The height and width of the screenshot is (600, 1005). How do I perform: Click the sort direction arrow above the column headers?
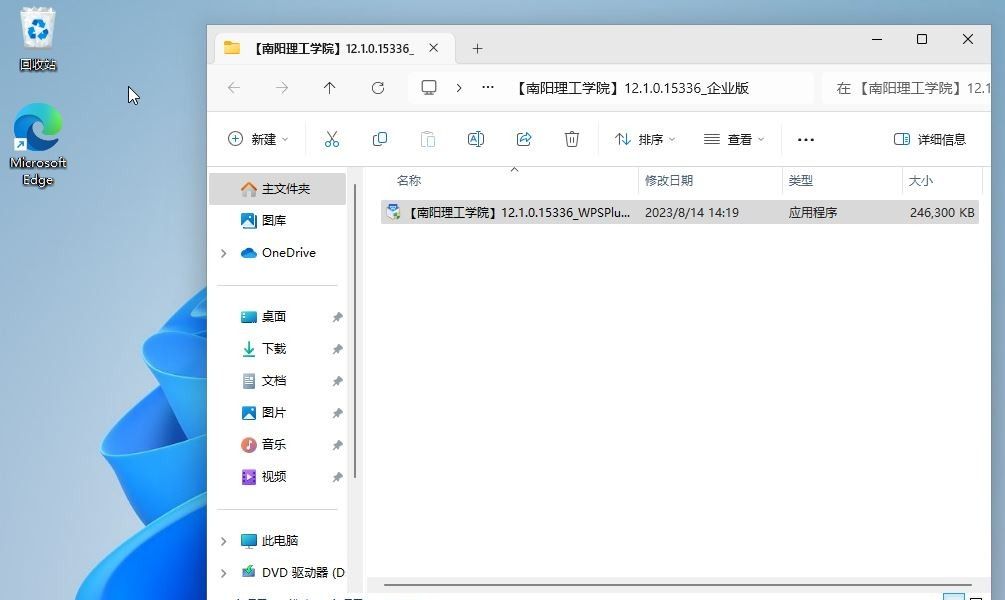tap(514, 170)
